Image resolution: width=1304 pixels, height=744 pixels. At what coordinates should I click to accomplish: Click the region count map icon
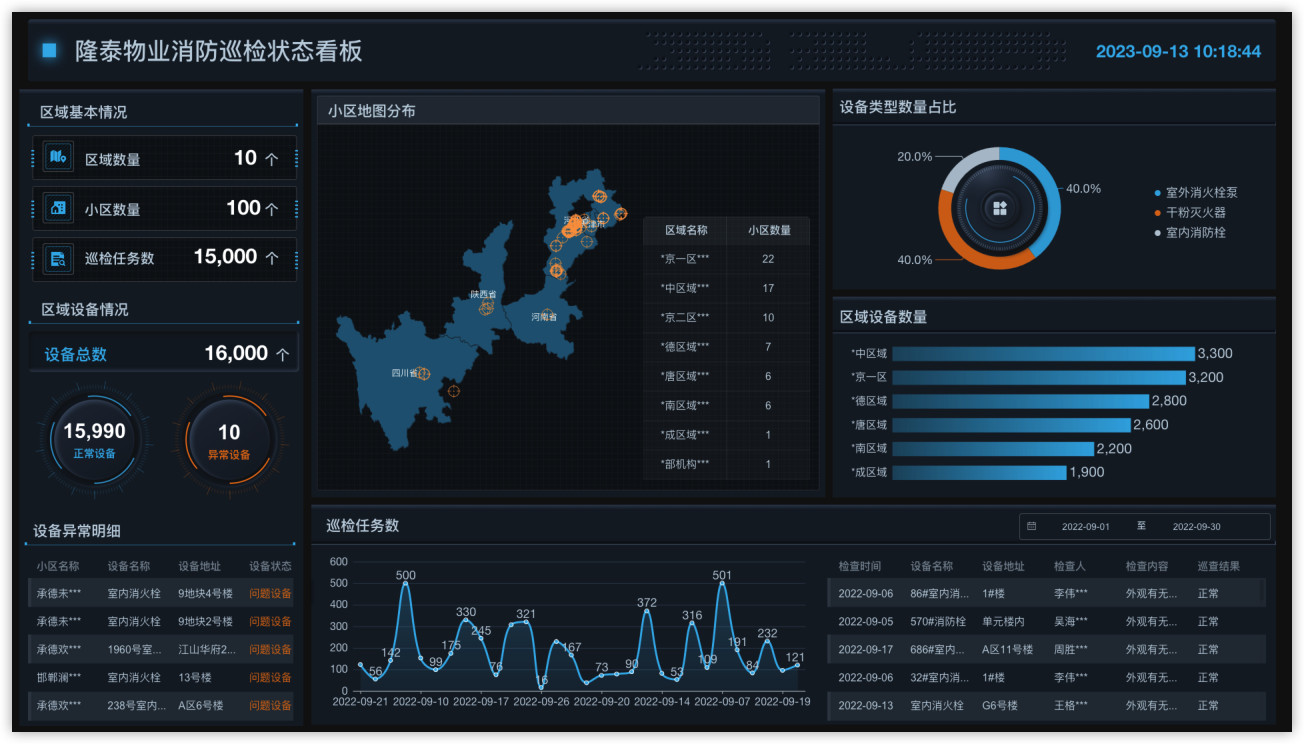pos(58,157)
